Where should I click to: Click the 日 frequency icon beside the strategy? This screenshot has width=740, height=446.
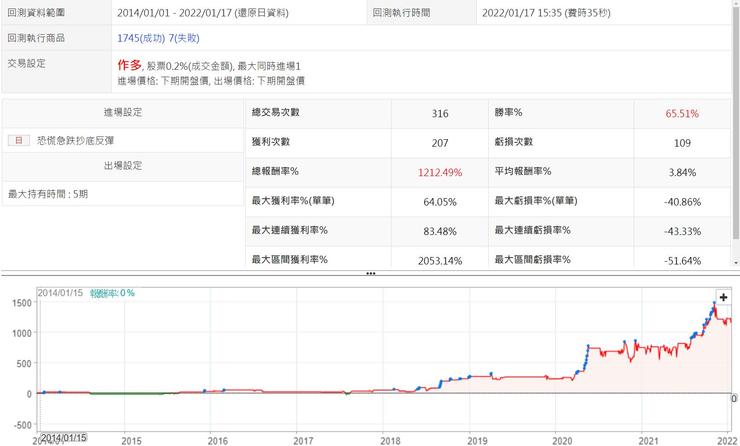[x=13, y=141]
